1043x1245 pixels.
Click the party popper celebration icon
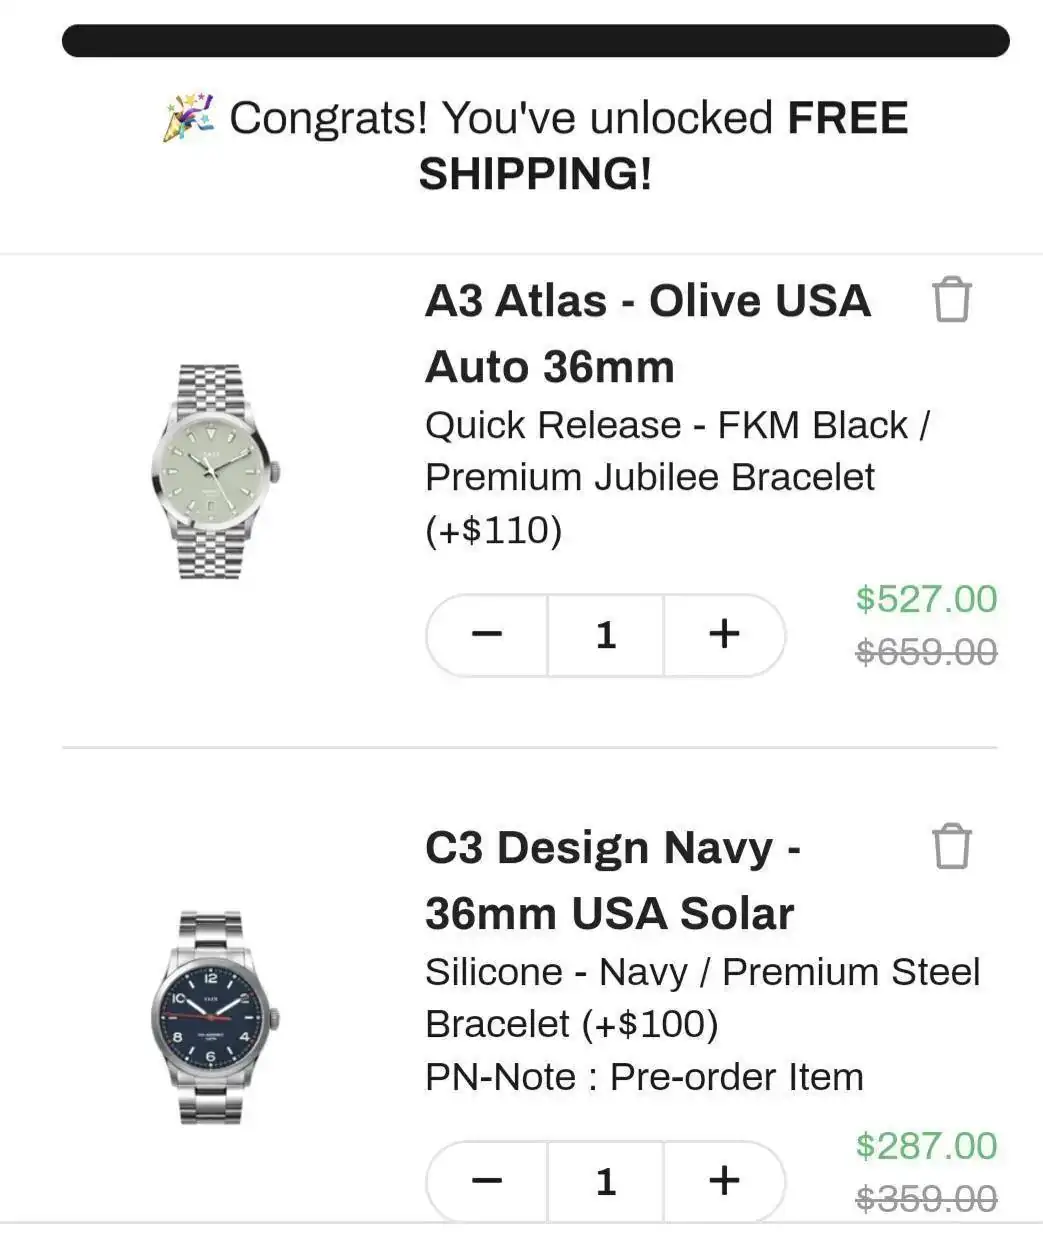tap(189, 117)
